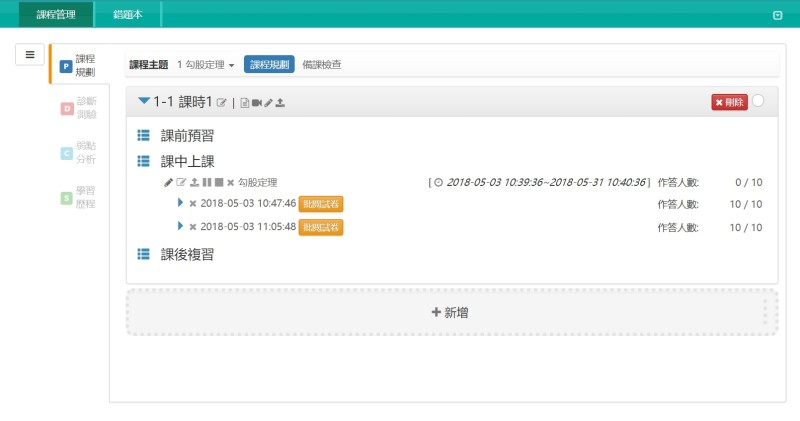Click the red 刪除 delete button

coord(729,102)
